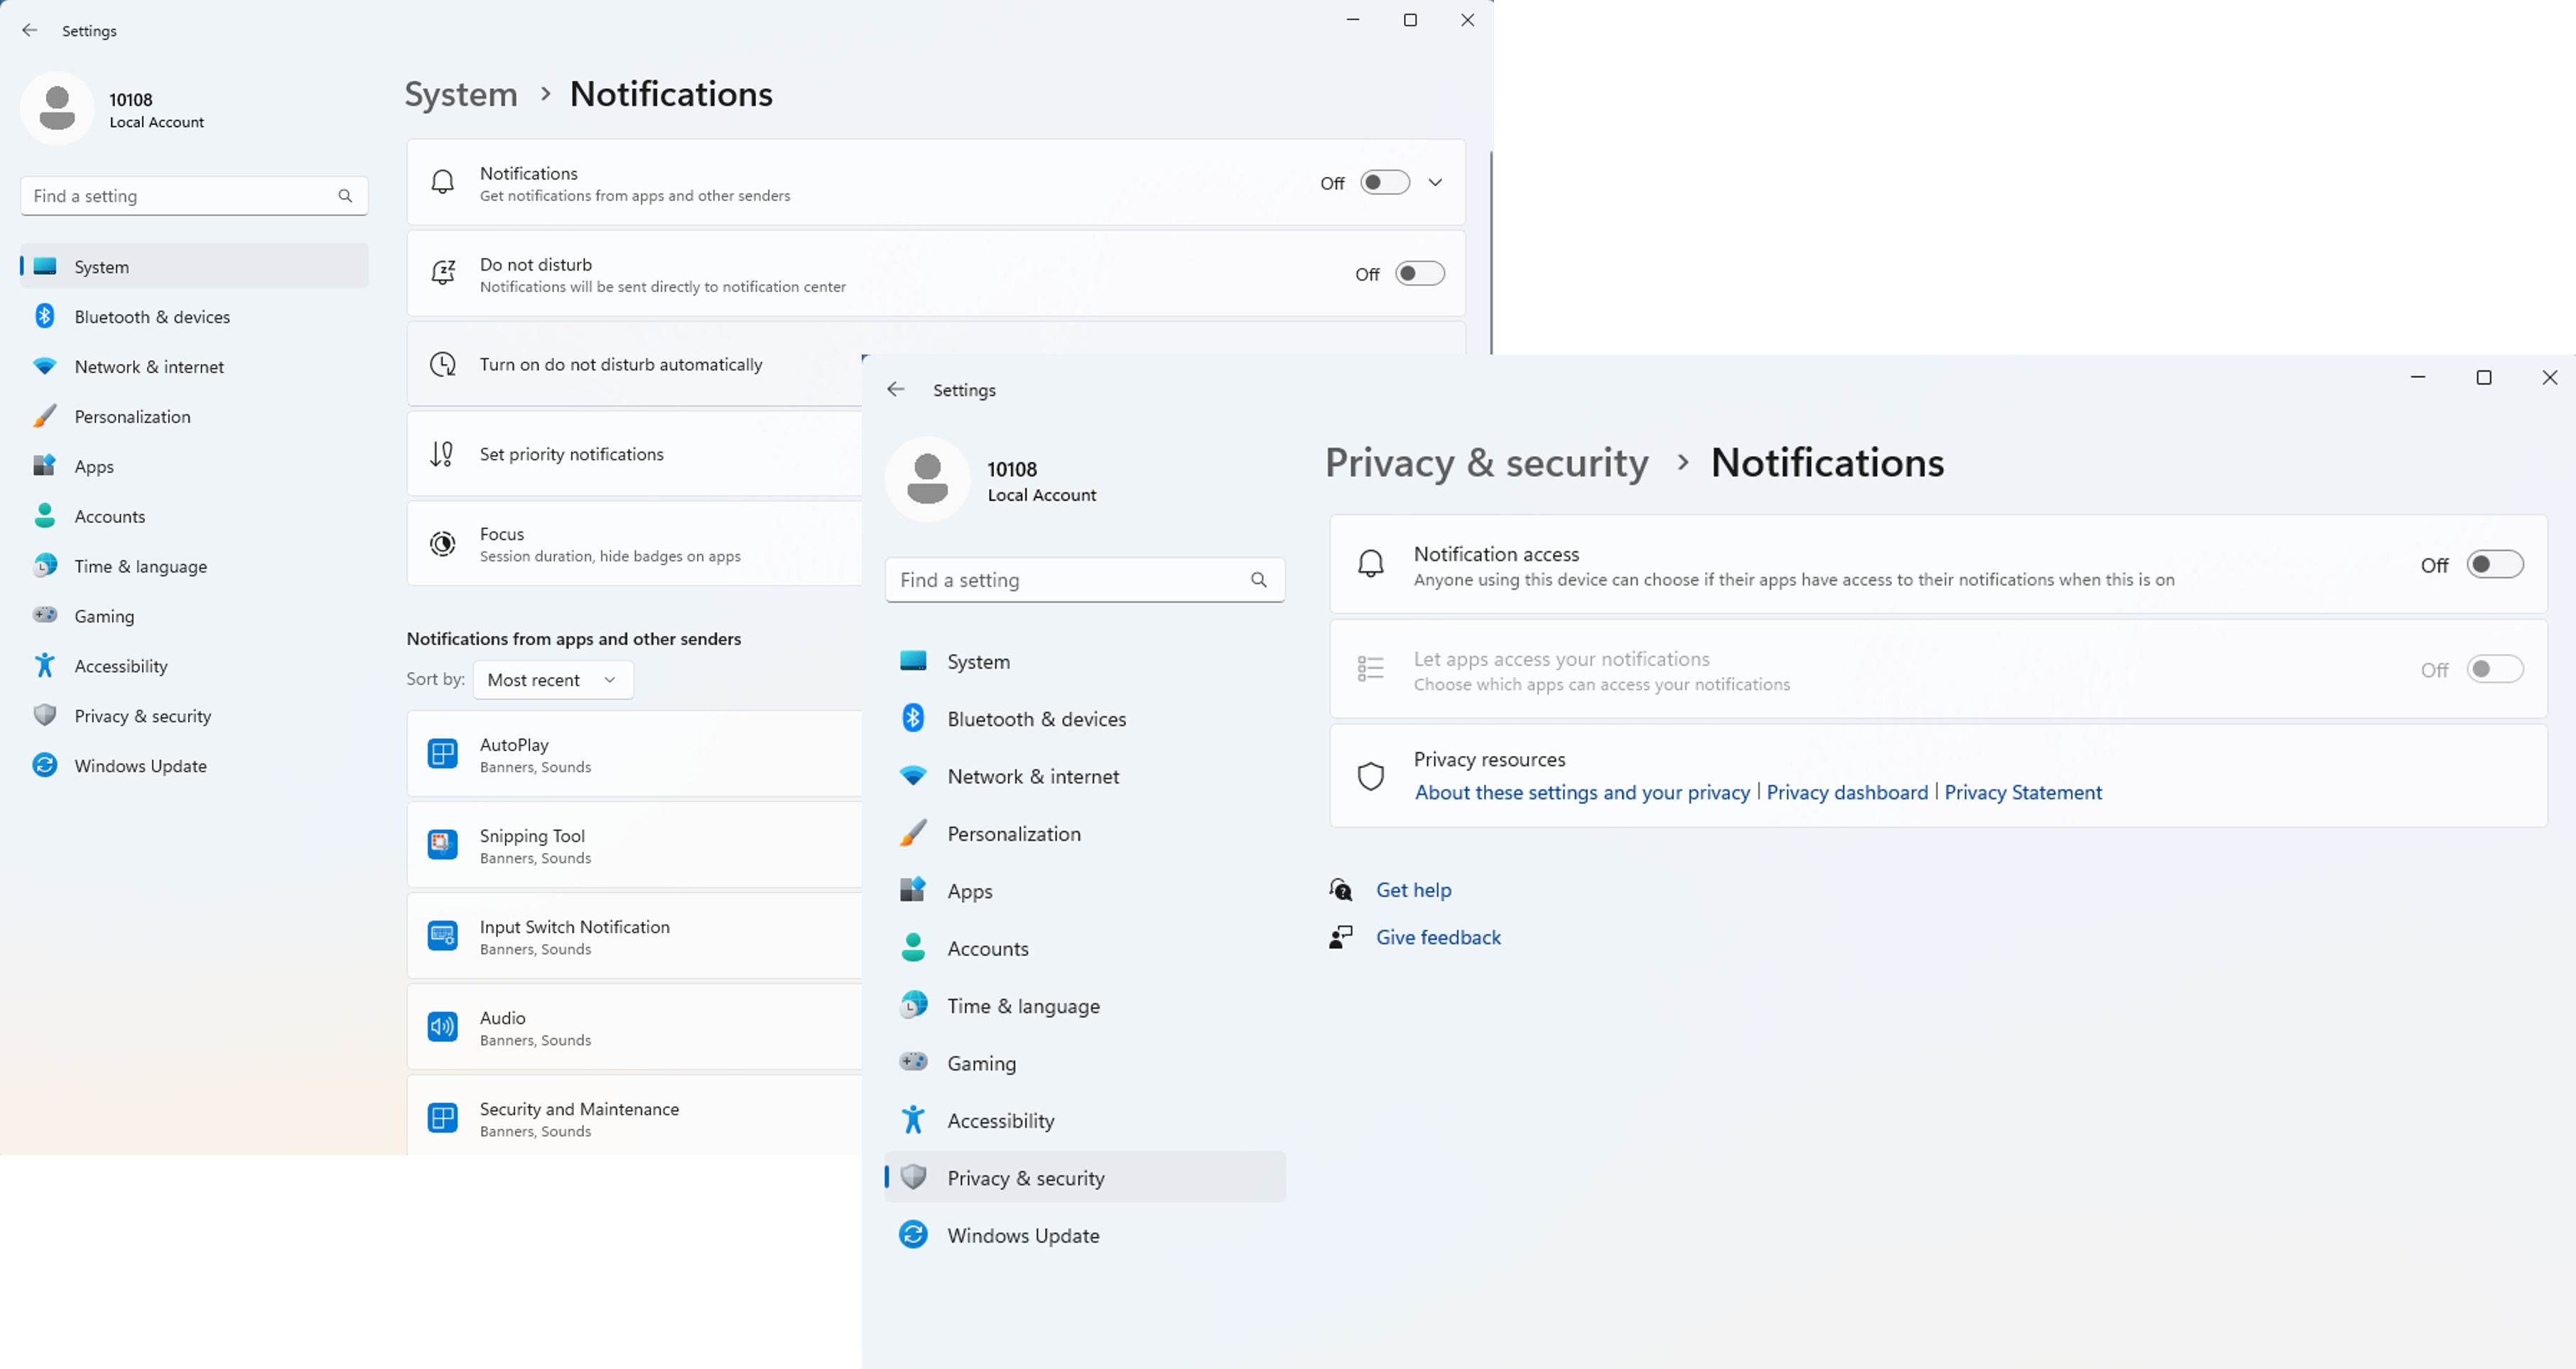Open the Privacy dashboard link
The image size is (2576, 1369).
tap(1846, 792)
